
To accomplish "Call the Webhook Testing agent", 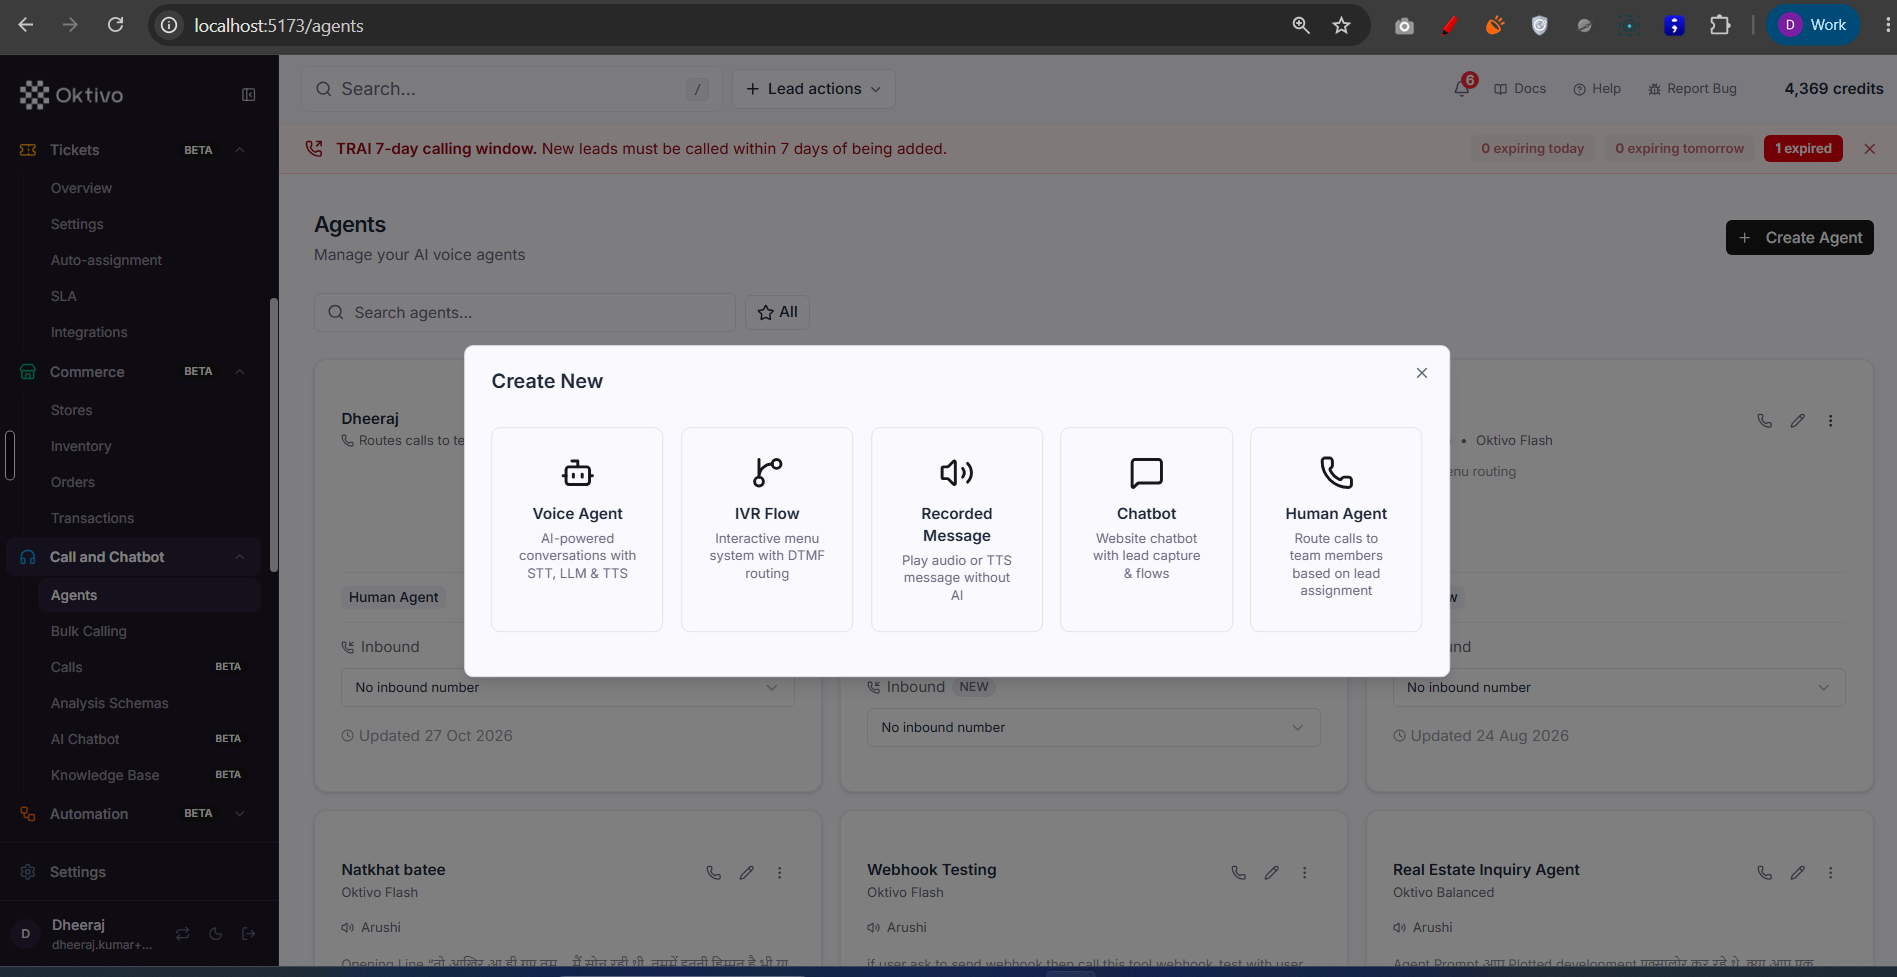I will [1238, 872].
